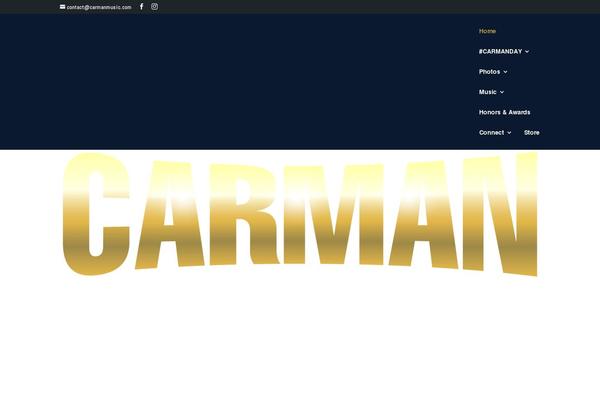The image size is (600, 400).
Task: Visit the Store page
Action: [x=532, y=132]
